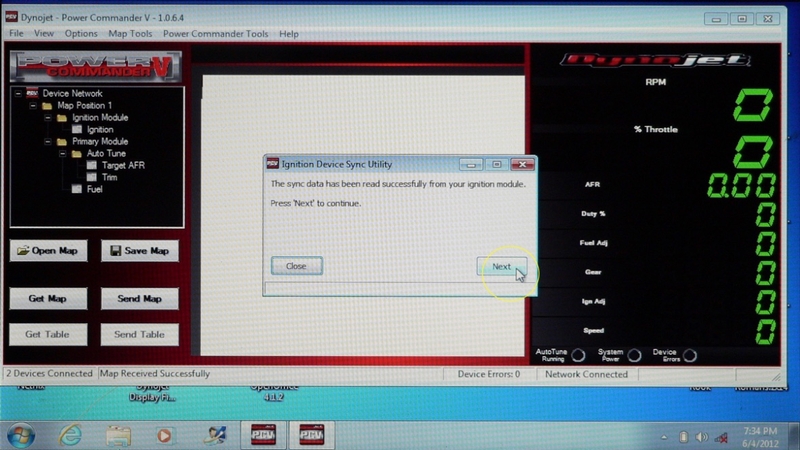
Task: Open Internet Explorer from the taskbar
Action: (x=70, y=435)
